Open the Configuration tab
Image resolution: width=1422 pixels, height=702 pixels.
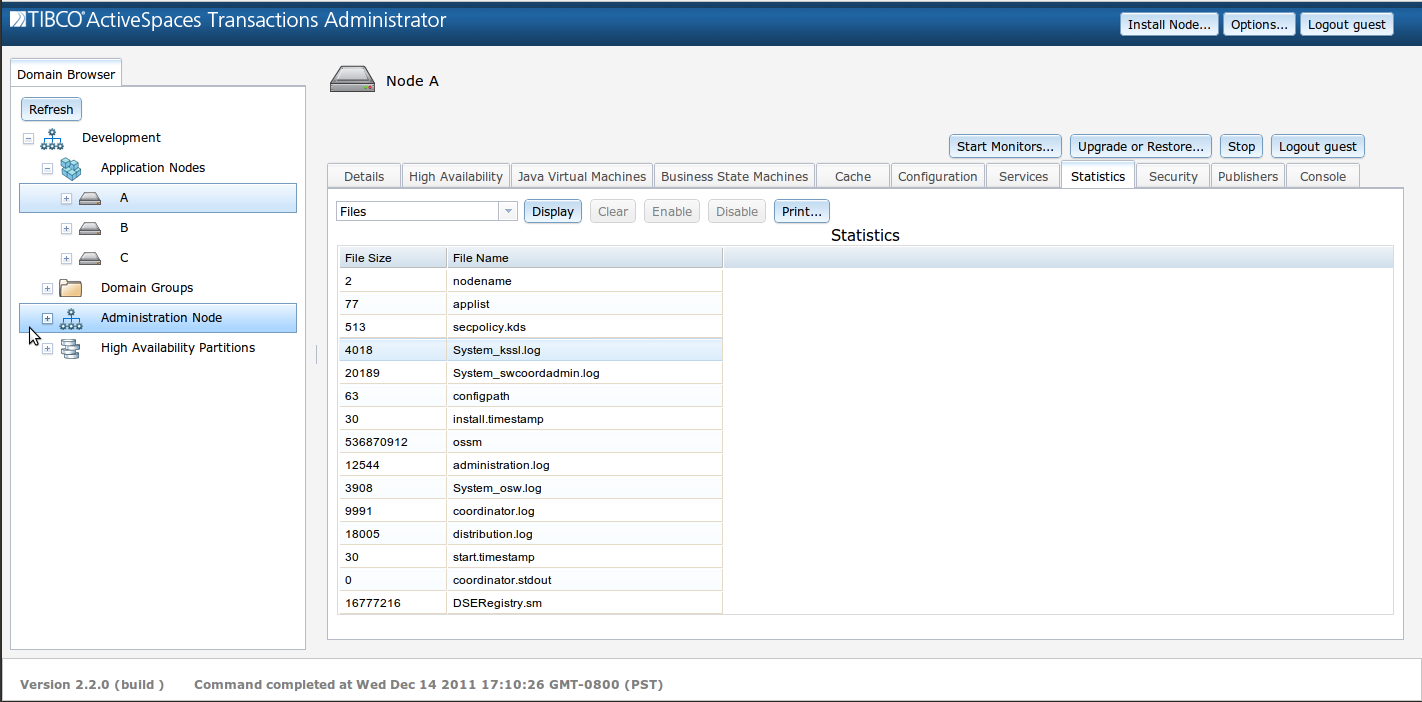(938, 176)
